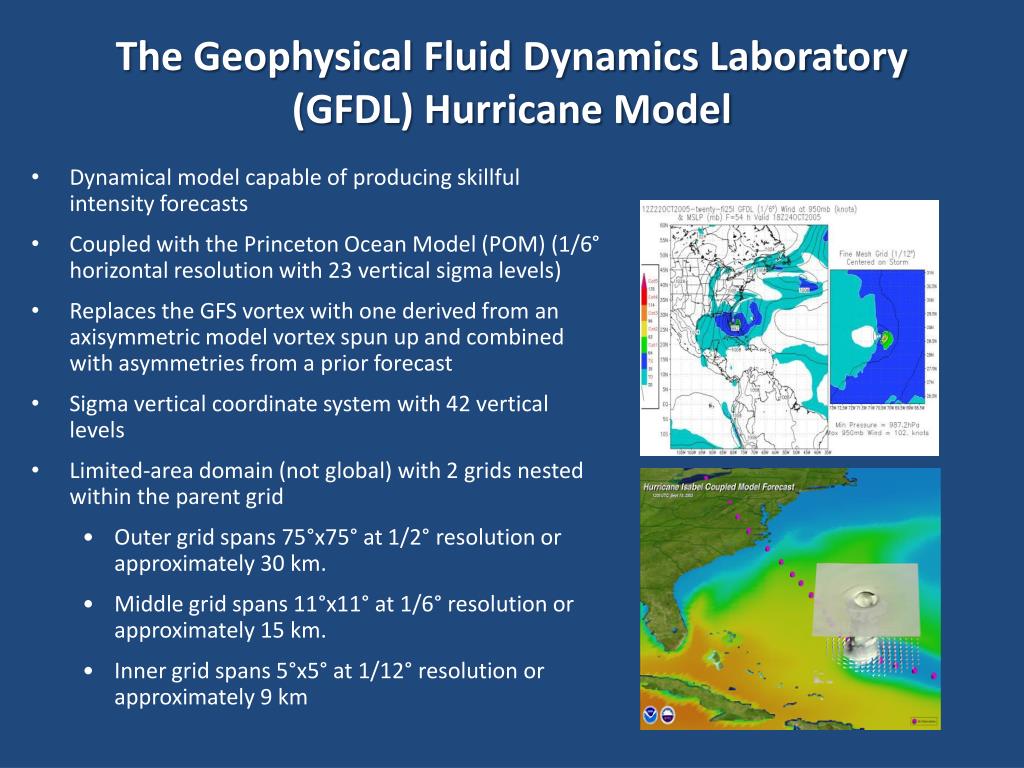The height and width of the screenshot is (768, 1024).
Task: Select the Hurricane Isabel Coupled Model Forecast image
Action: 790,599
